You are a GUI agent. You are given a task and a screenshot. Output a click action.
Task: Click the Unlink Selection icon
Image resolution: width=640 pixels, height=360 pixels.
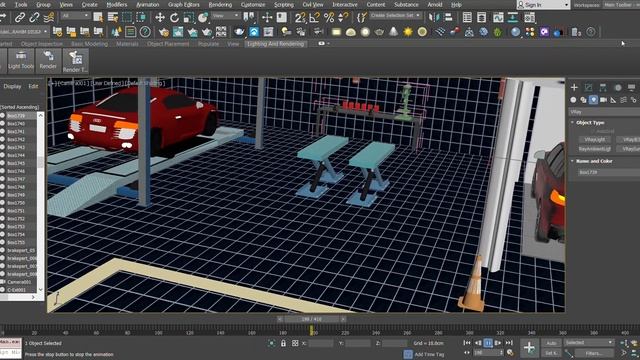pos(34,18)
